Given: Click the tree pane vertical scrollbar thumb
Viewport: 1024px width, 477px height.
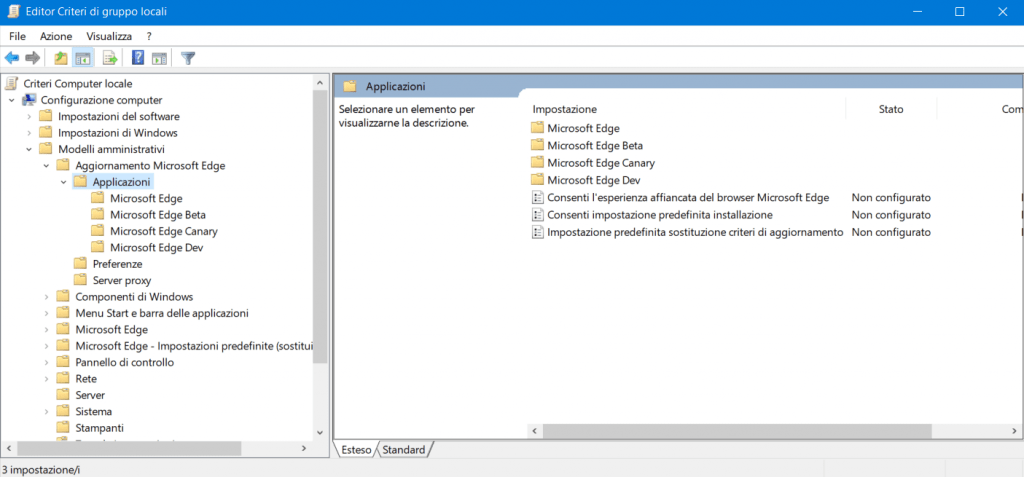Looking at the screenshot, I should (319, 226).
